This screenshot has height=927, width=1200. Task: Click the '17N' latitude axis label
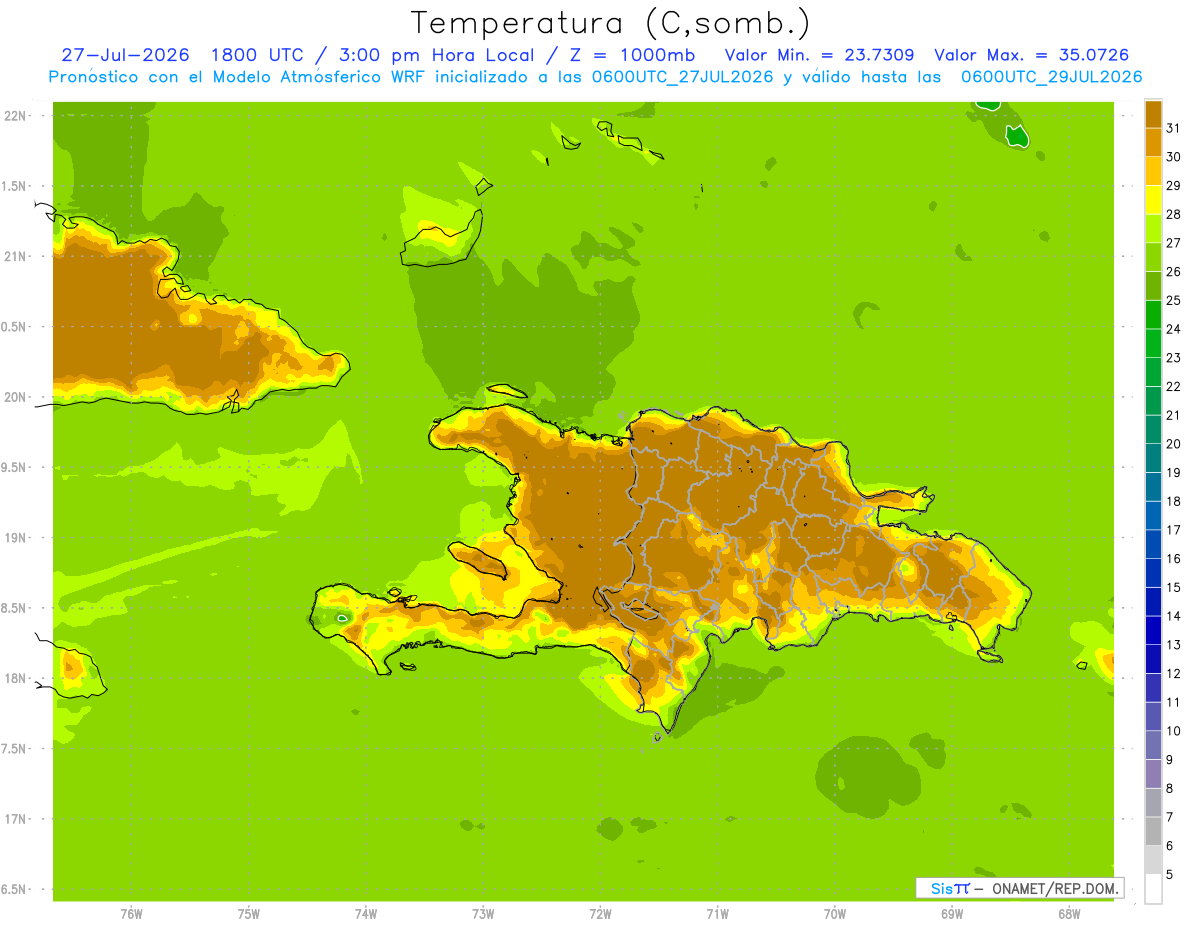[15, 820]
